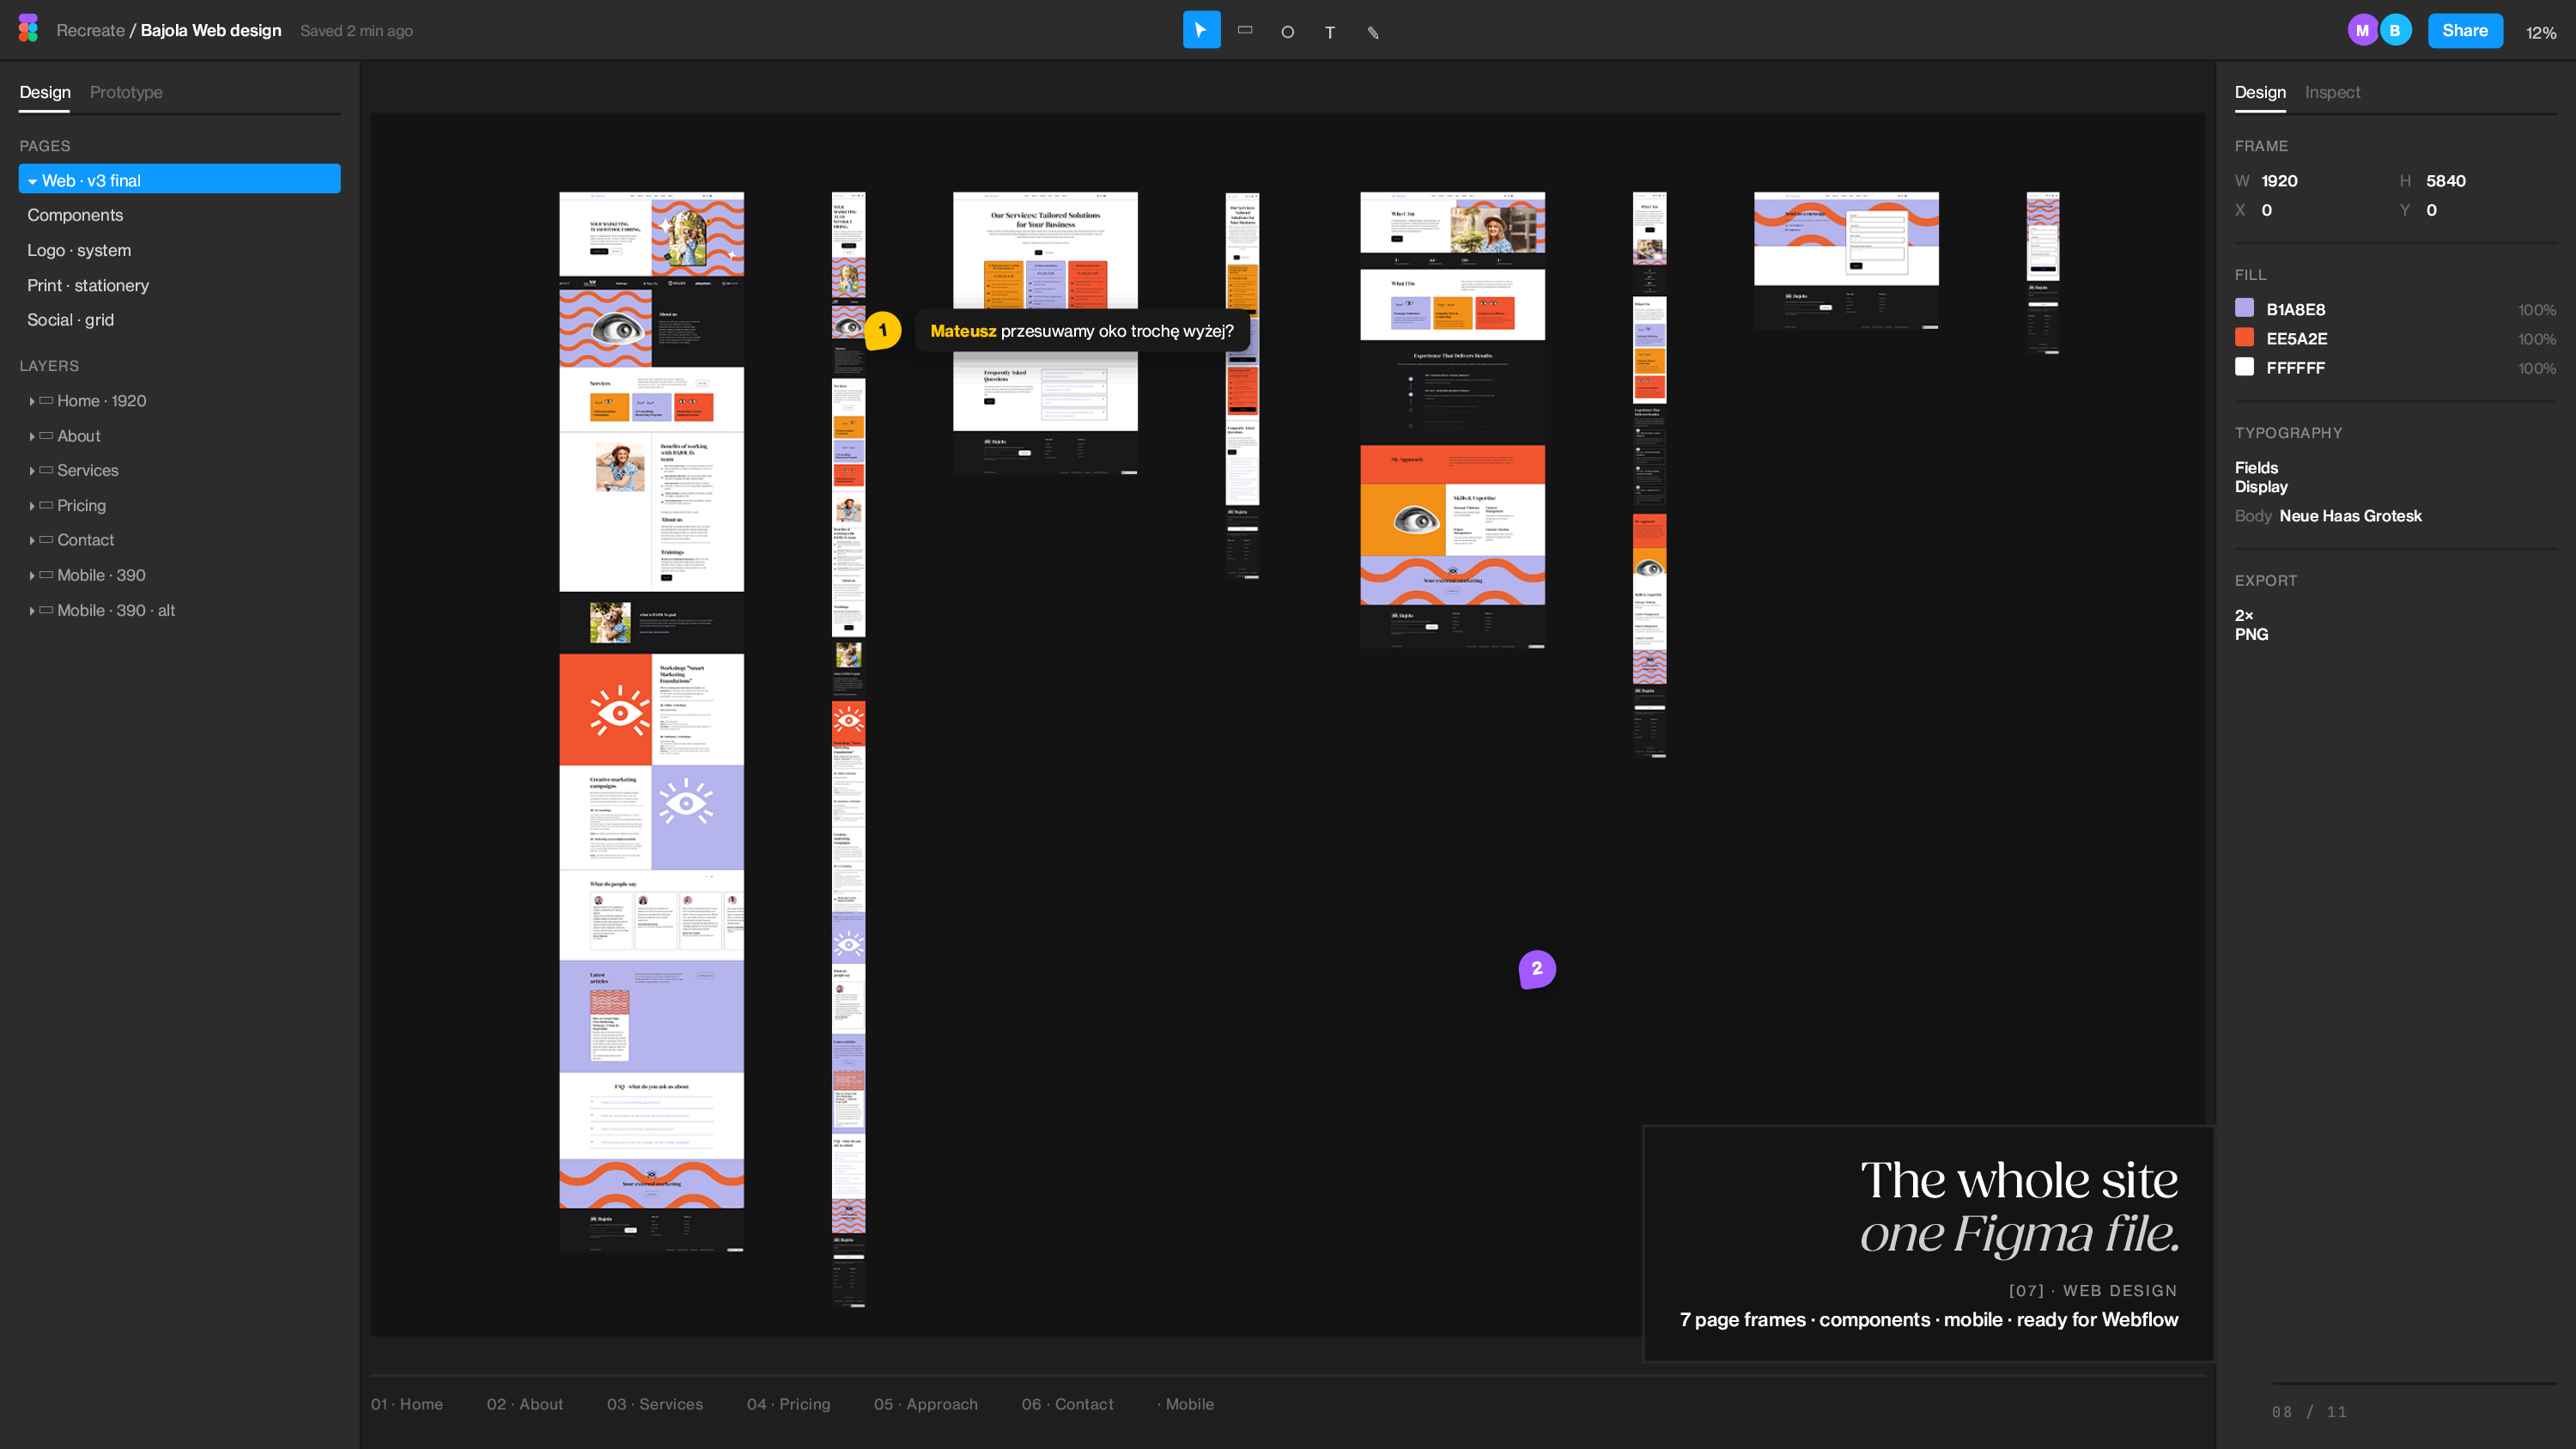Click the blue B user avatar
Image resolution: width=2576 pixels, height=1449 pixels.
coord(2395,30)
